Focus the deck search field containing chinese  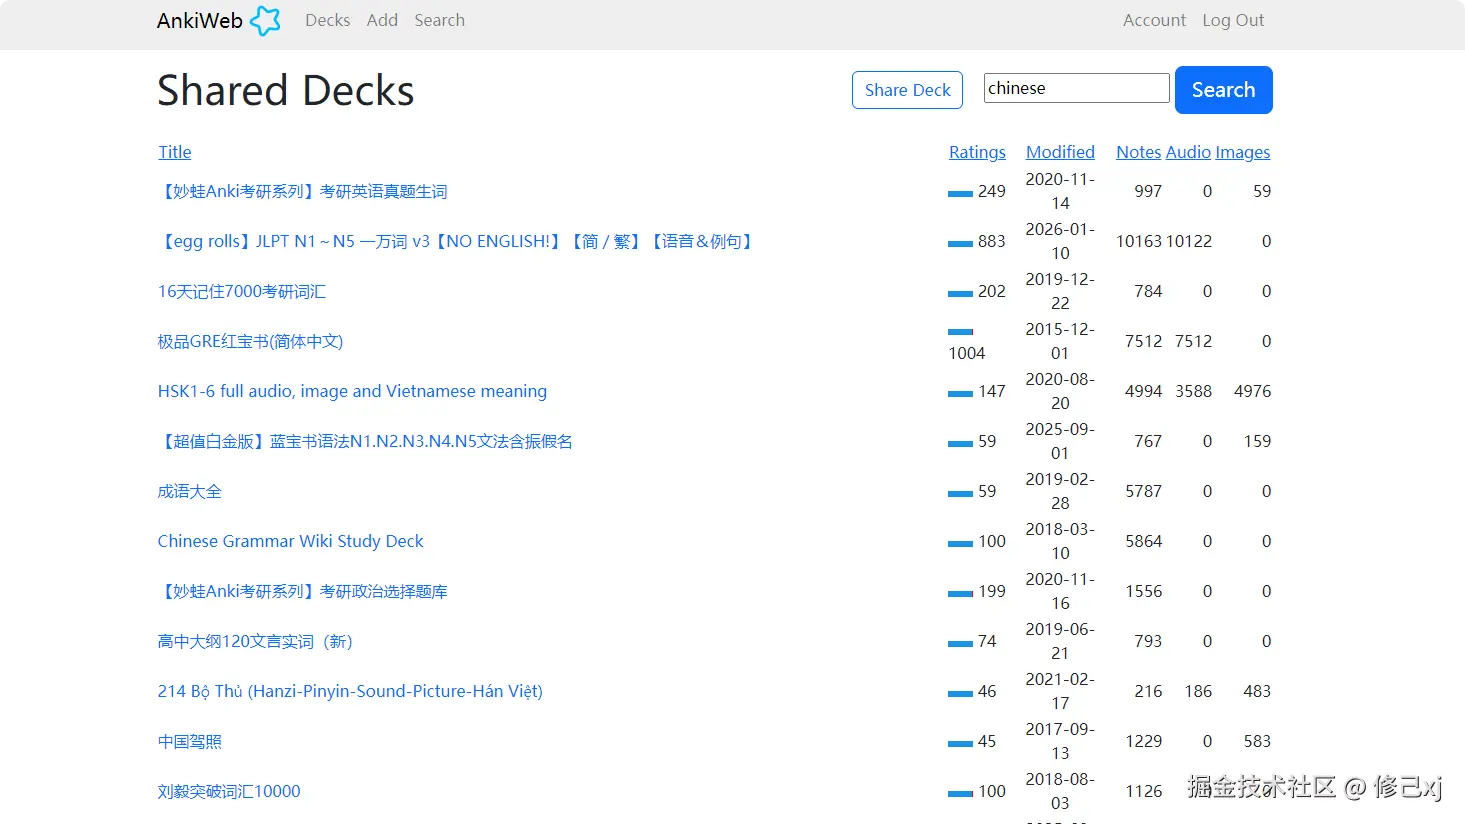point(1076,88)
